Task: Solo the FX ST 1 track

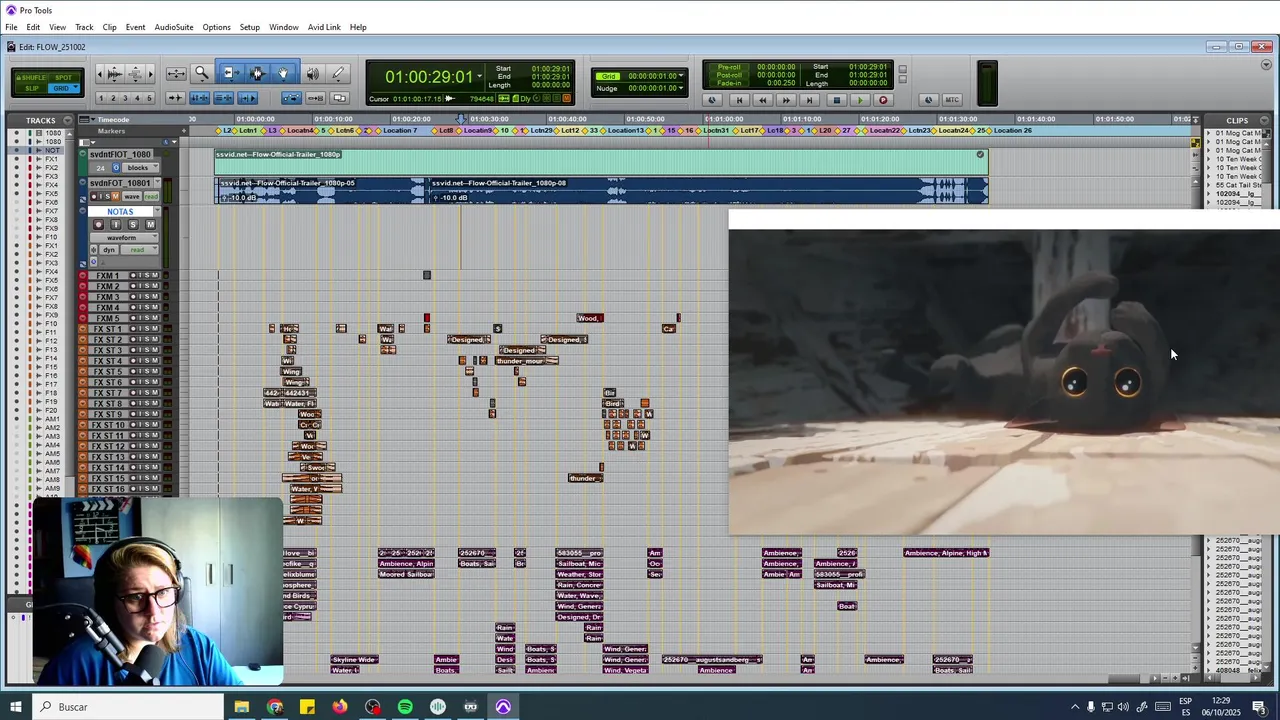Action: coord(146,329)
